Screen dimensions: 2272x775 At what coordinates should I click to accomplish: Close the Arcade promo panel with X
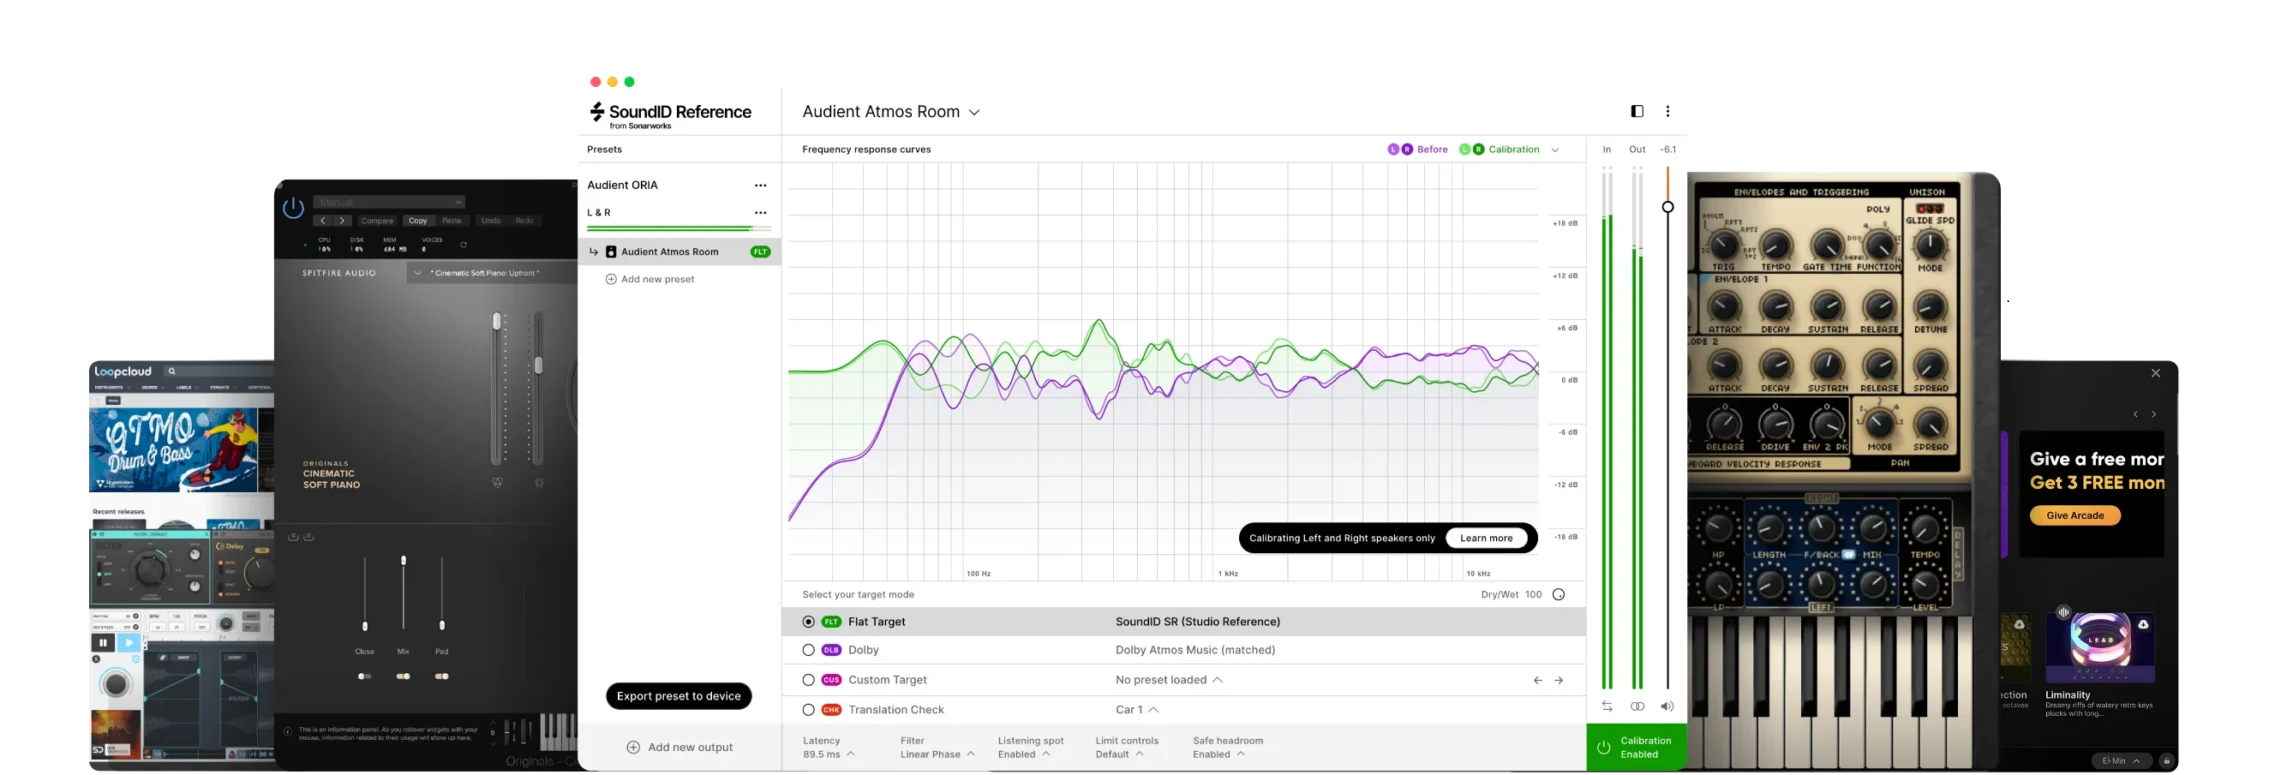pos(2156,373)
